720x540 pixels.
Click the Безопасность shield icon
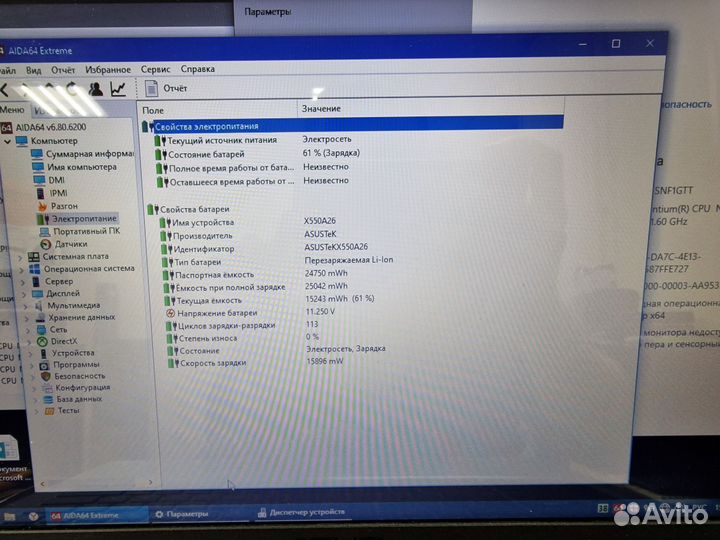45,377
